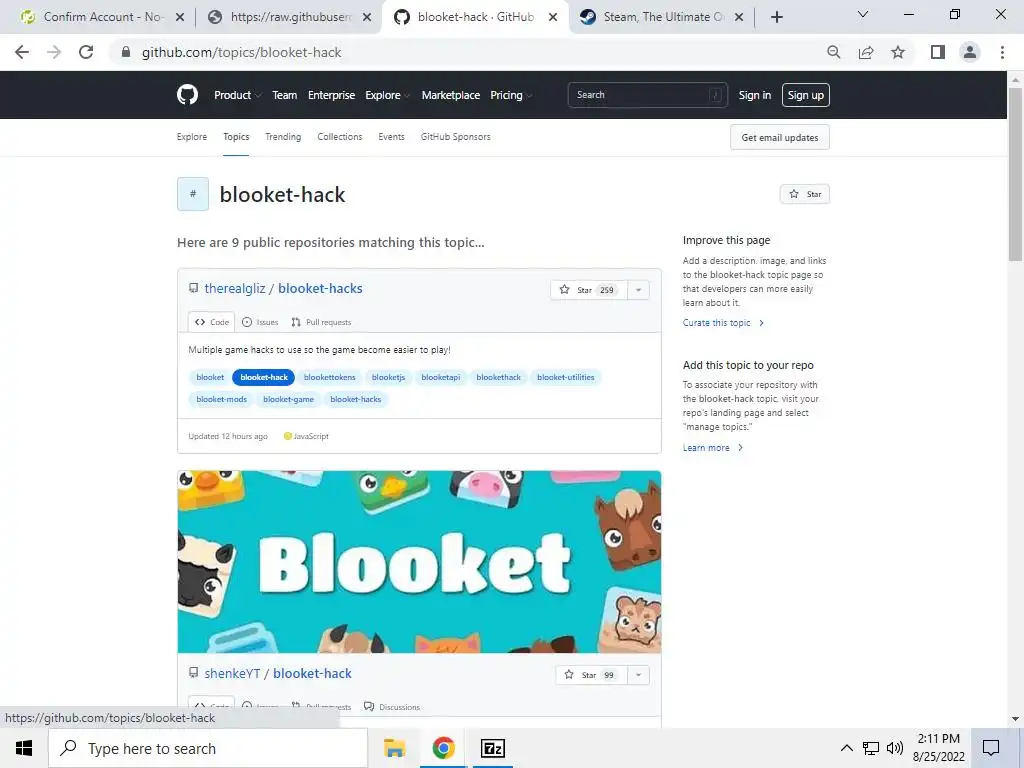Open Code tab of blooket-hacks card

(212, 322)
